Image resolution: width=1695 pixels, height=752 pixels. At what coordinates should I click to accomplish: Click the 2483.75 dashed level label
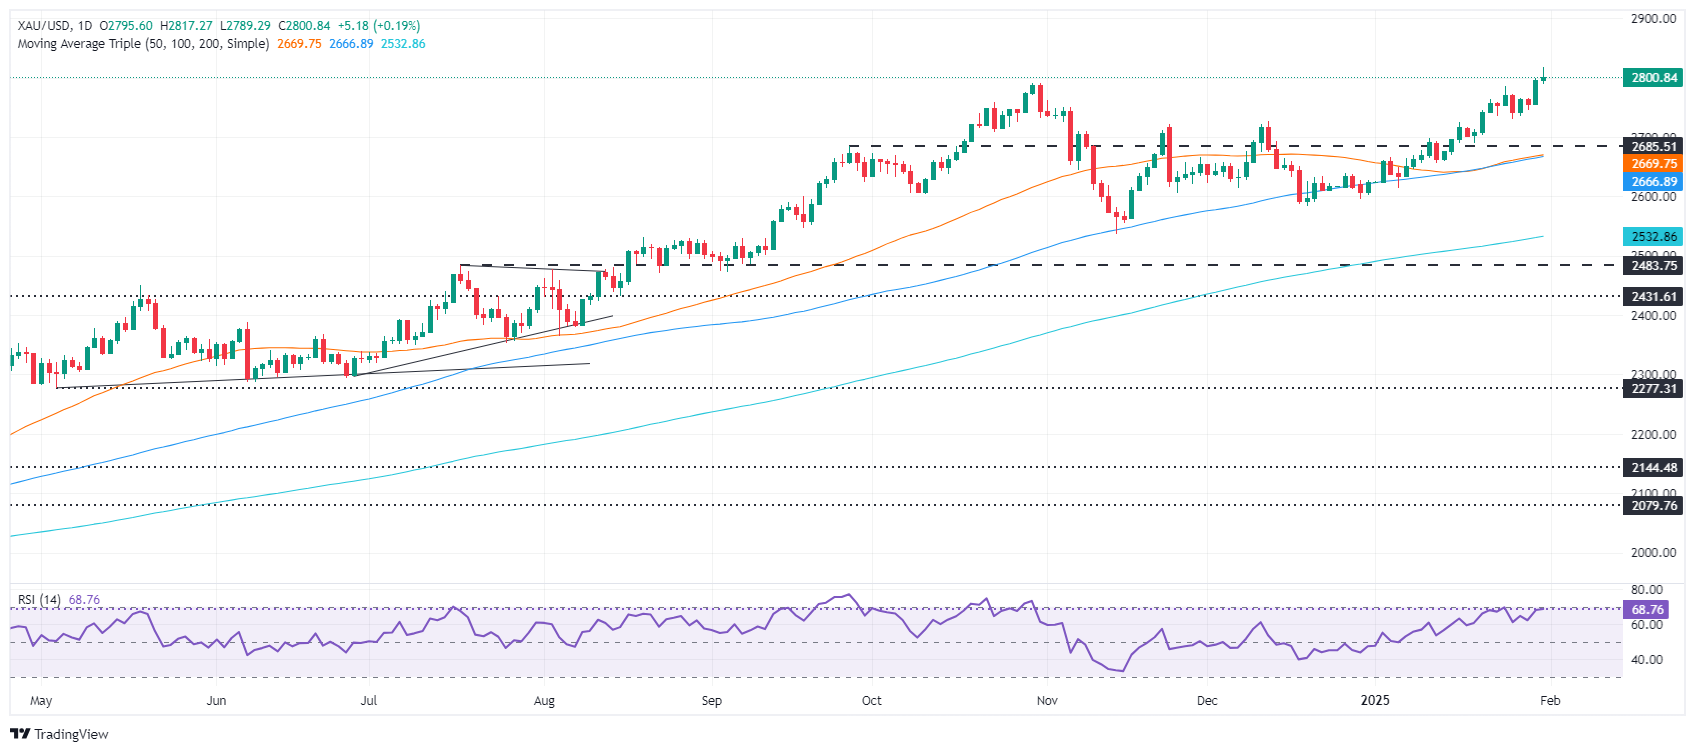[1653, 266]
